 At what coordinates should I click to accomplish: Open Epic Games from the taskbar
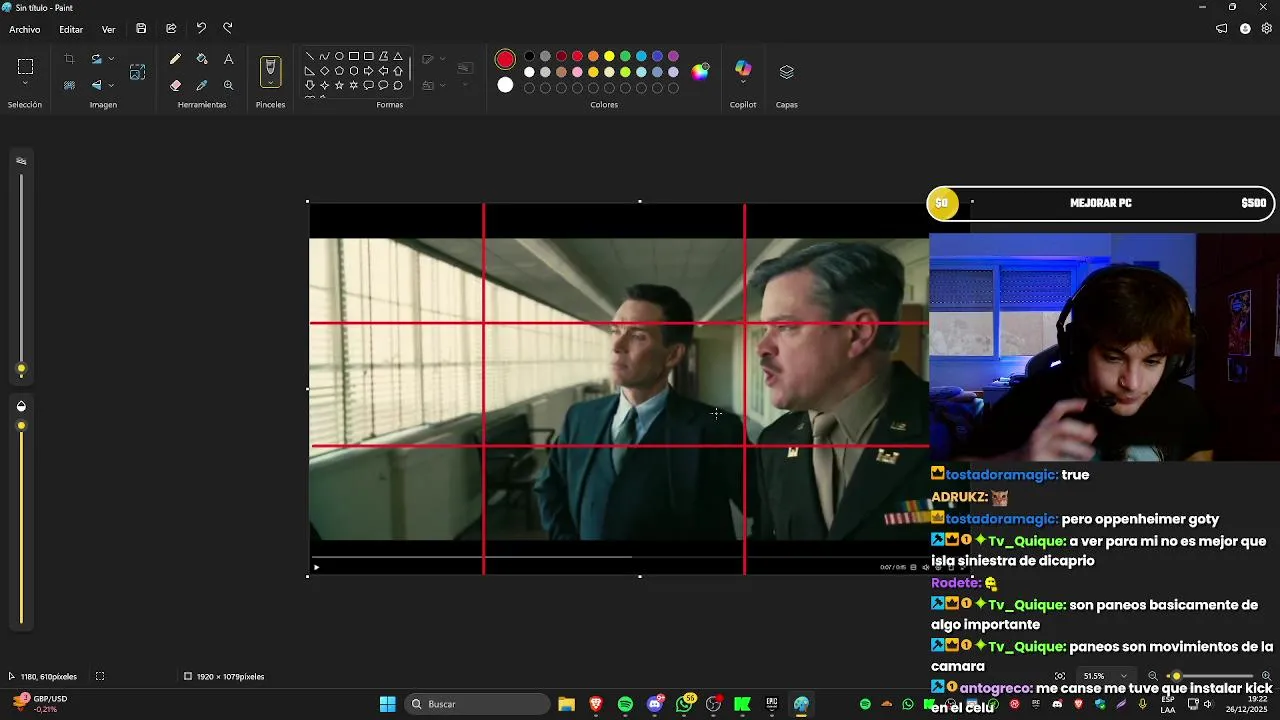click(x=772, y=704)
